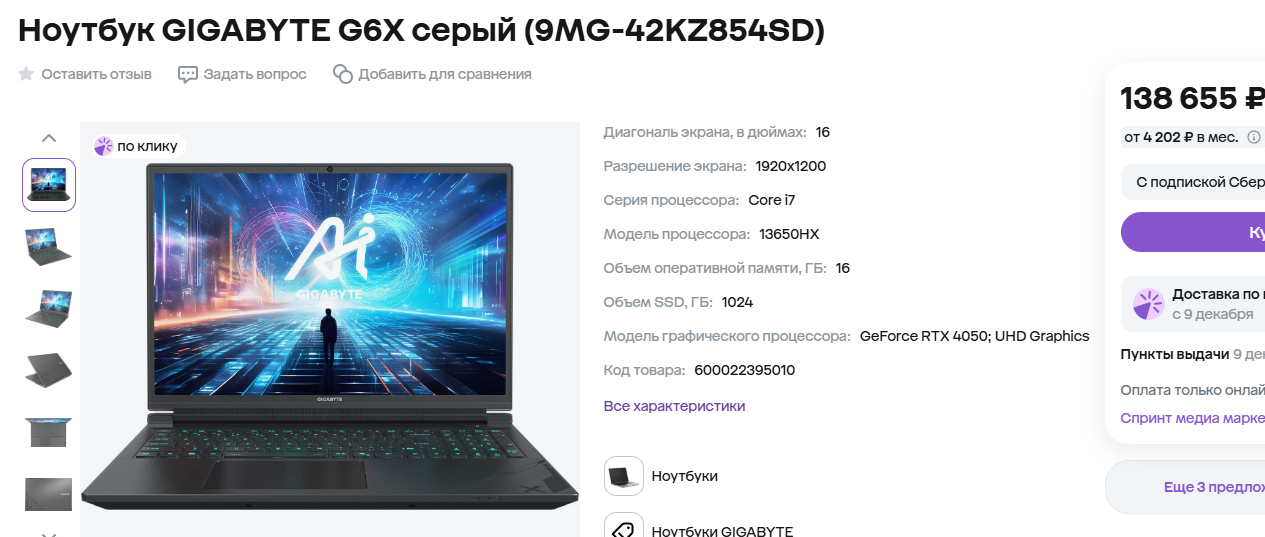Expand 'Все характеристики' full specs
Image resolution: width=1265 pixels, height=537 pixels.
[674, 406]
